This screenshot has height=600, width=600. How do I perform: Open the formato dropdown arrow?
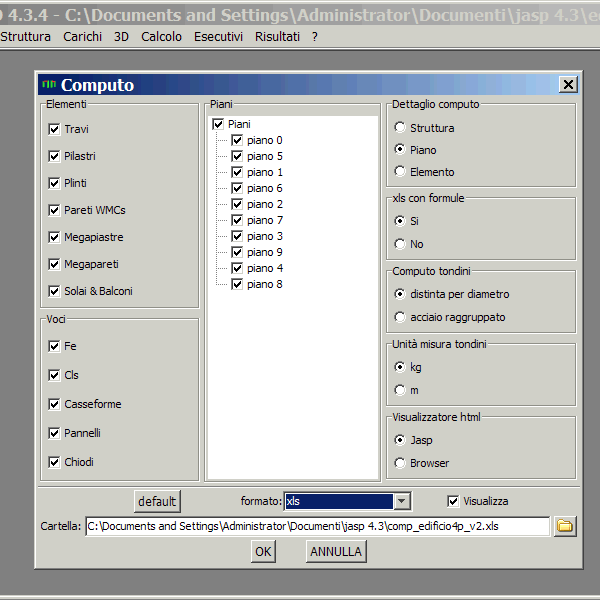pos(401,501)
